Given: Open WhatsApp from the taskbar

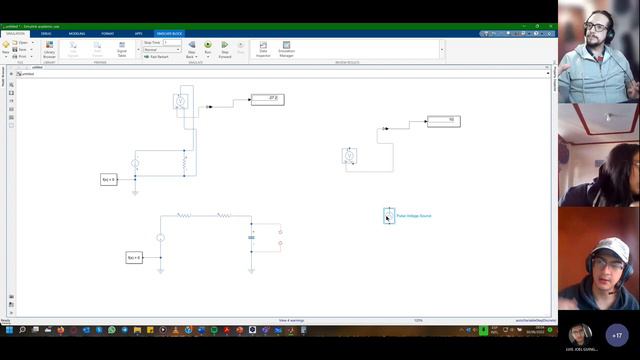Looking at the screenshot, I should (112, 330).
